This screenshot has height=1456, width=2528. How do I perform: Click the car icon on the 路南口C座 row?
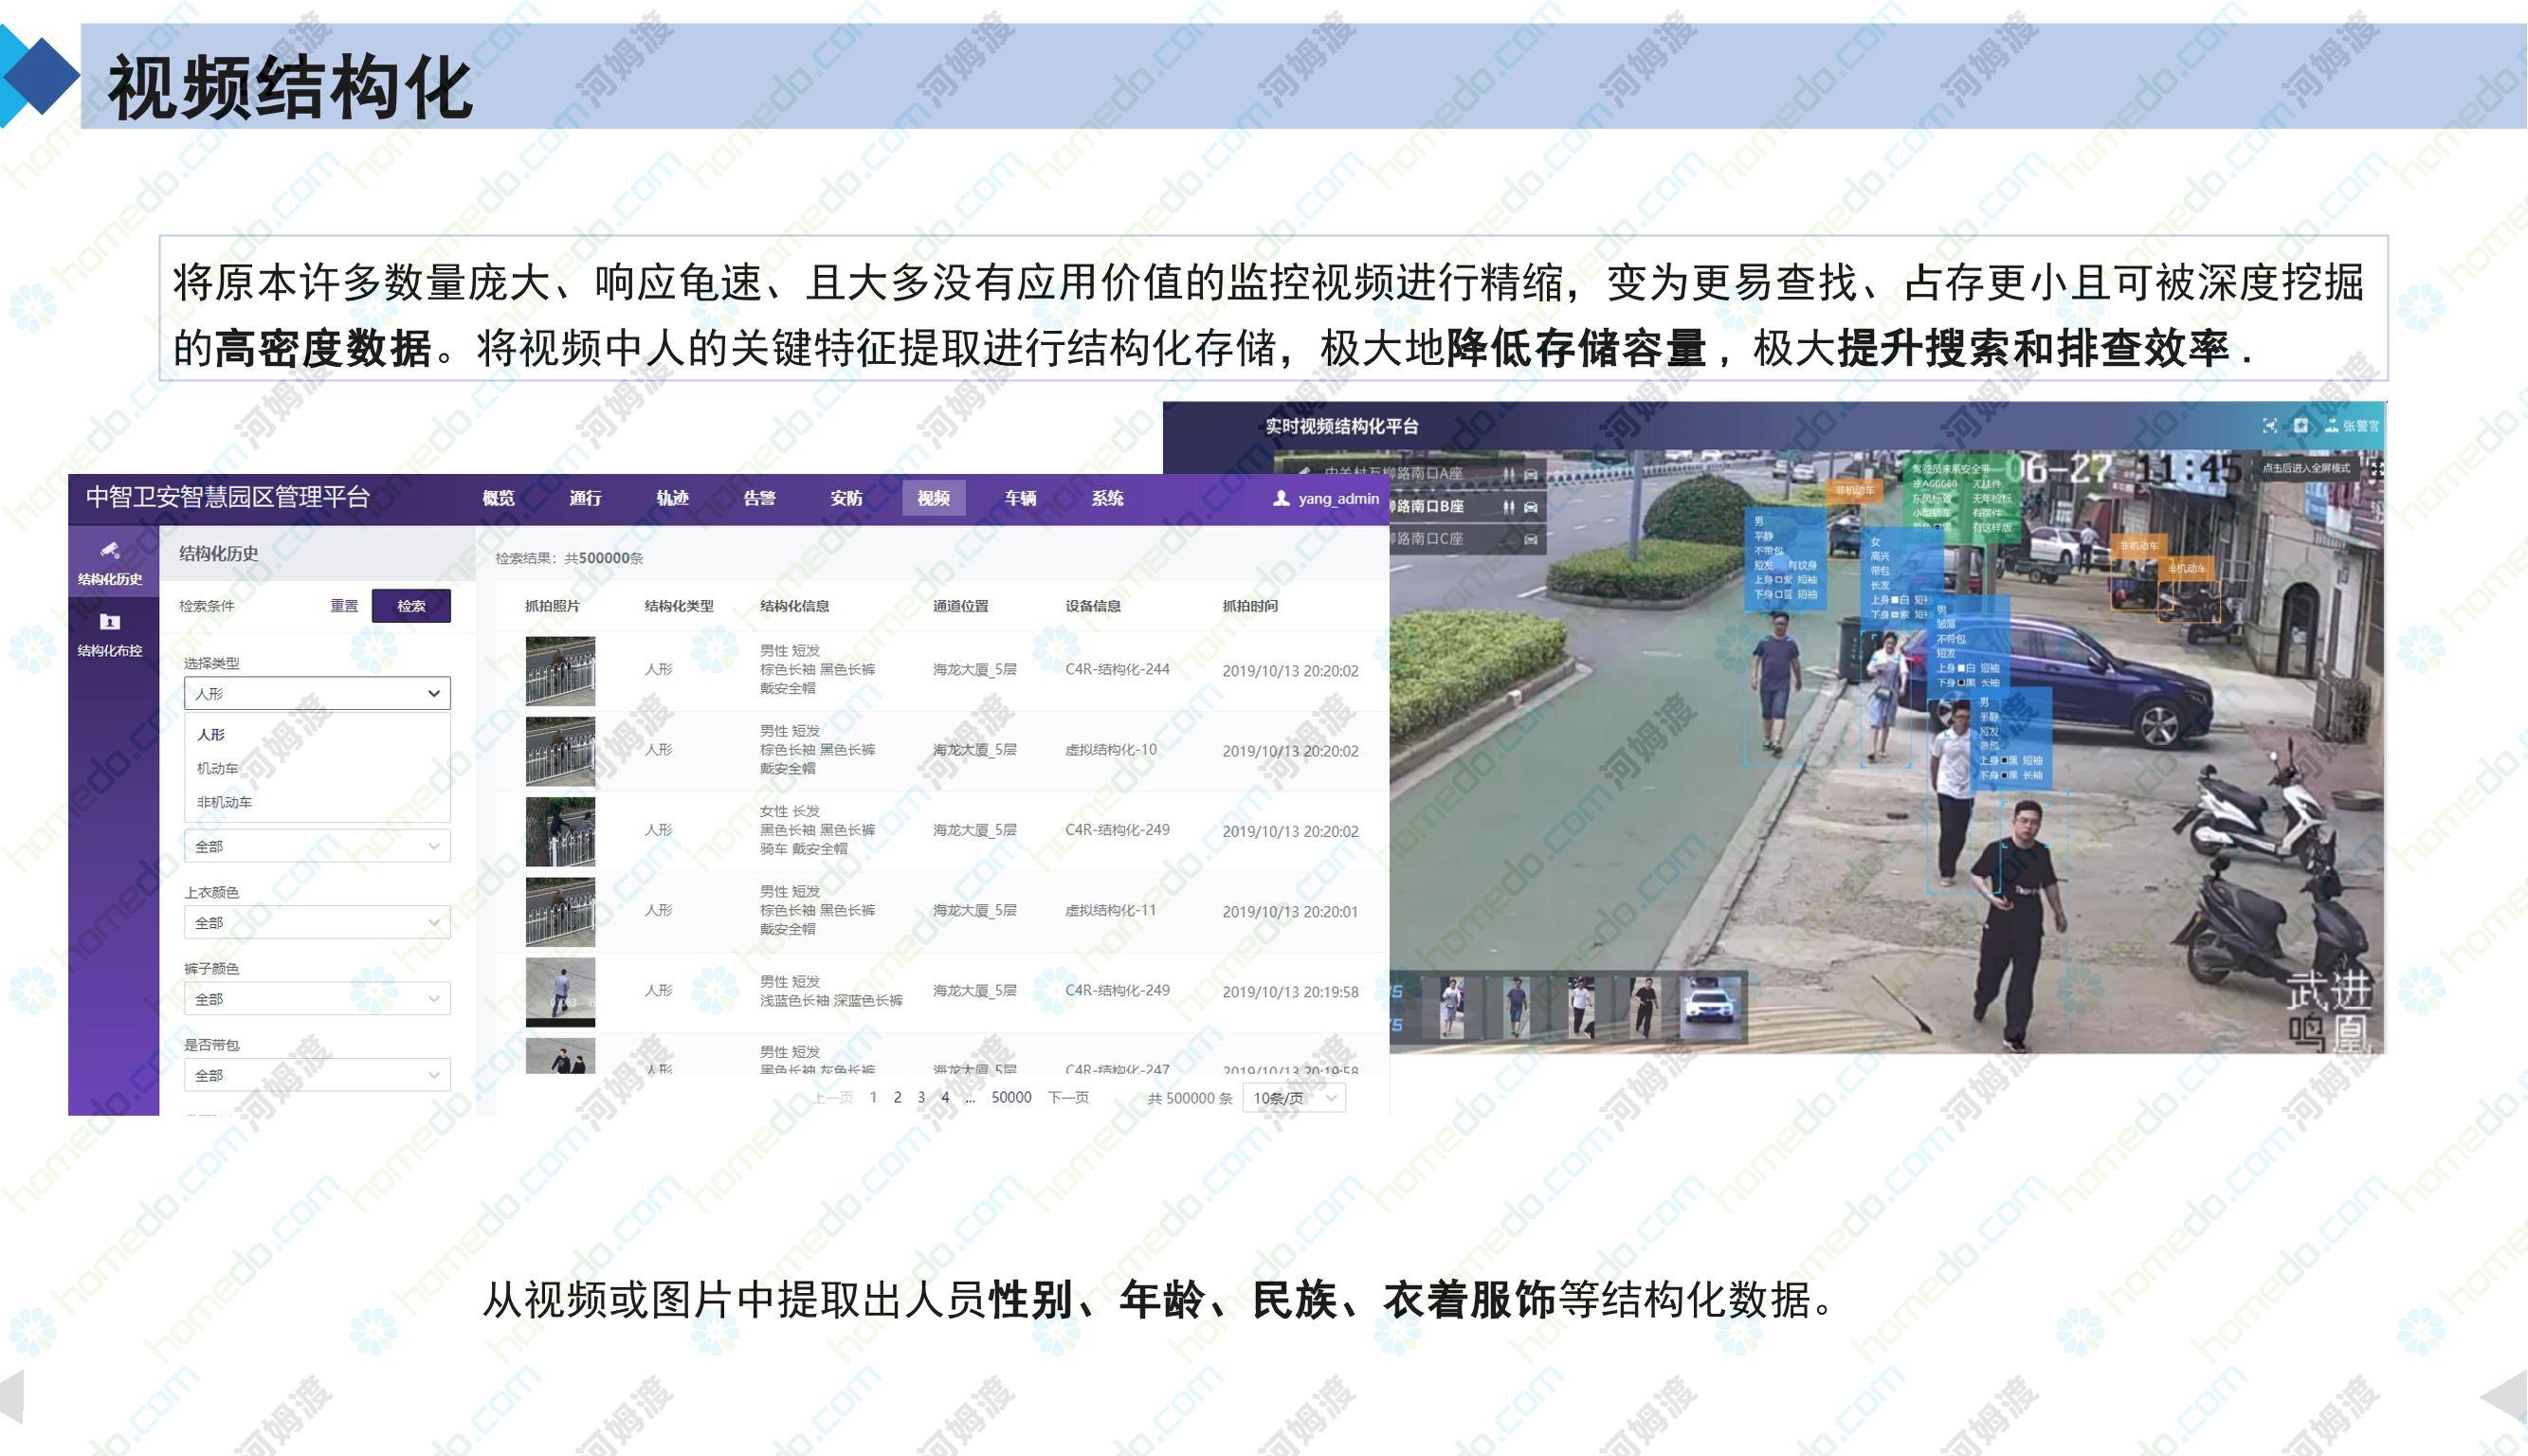click(x=1530, y=540)
